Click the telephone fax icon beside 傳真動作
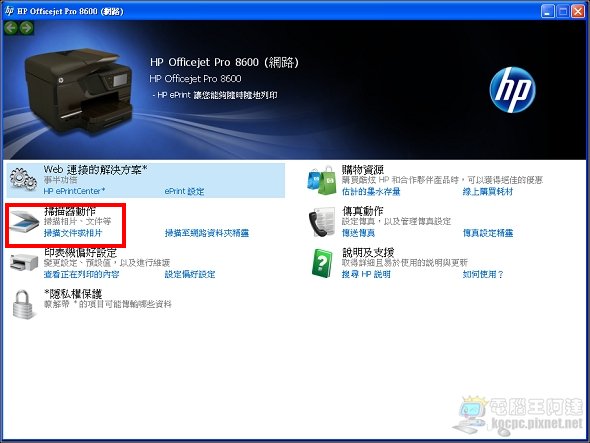590x443 pixels. pyautogui.click(x=322, y=222)
